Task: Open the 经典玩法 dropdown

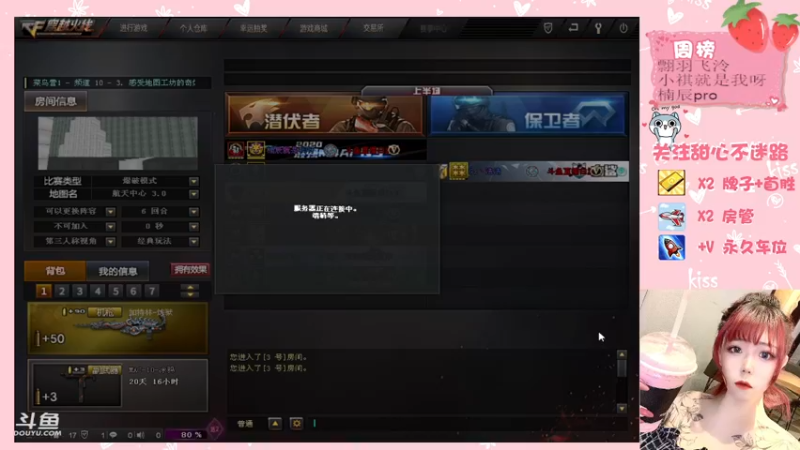Action: pos(193,241)
